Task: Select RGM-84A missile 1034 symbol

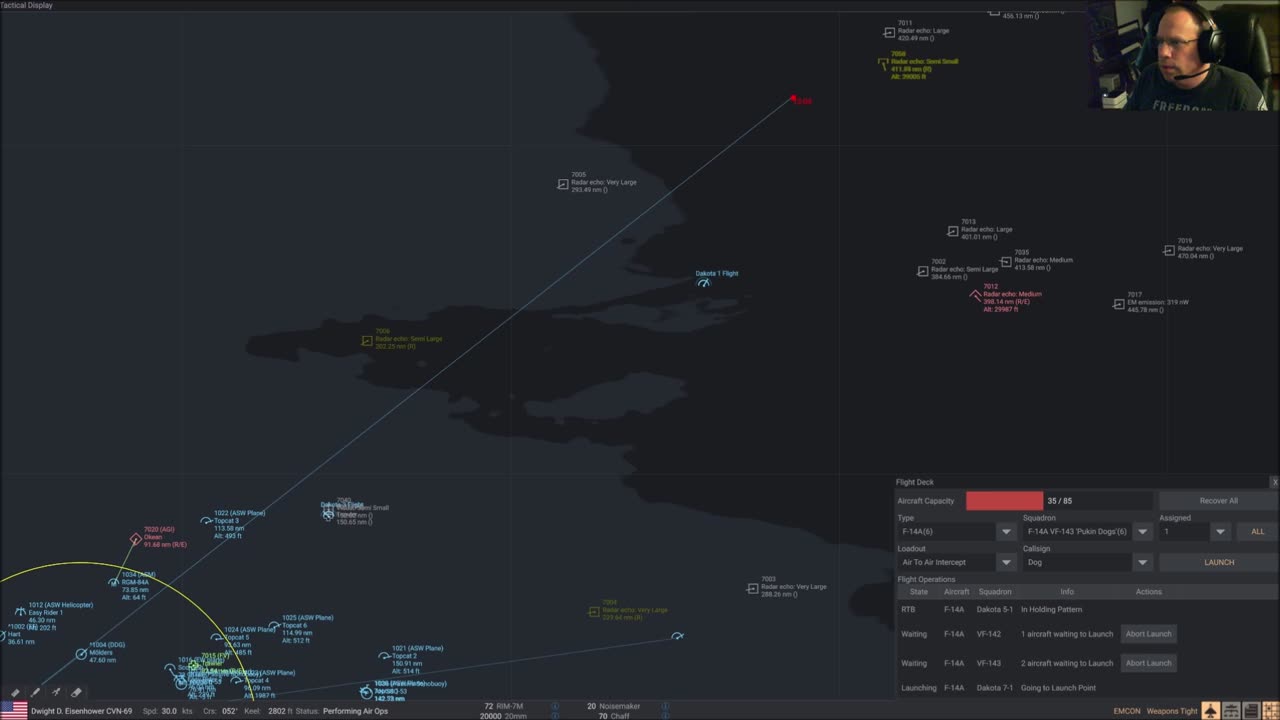Action: pos(114,582)
